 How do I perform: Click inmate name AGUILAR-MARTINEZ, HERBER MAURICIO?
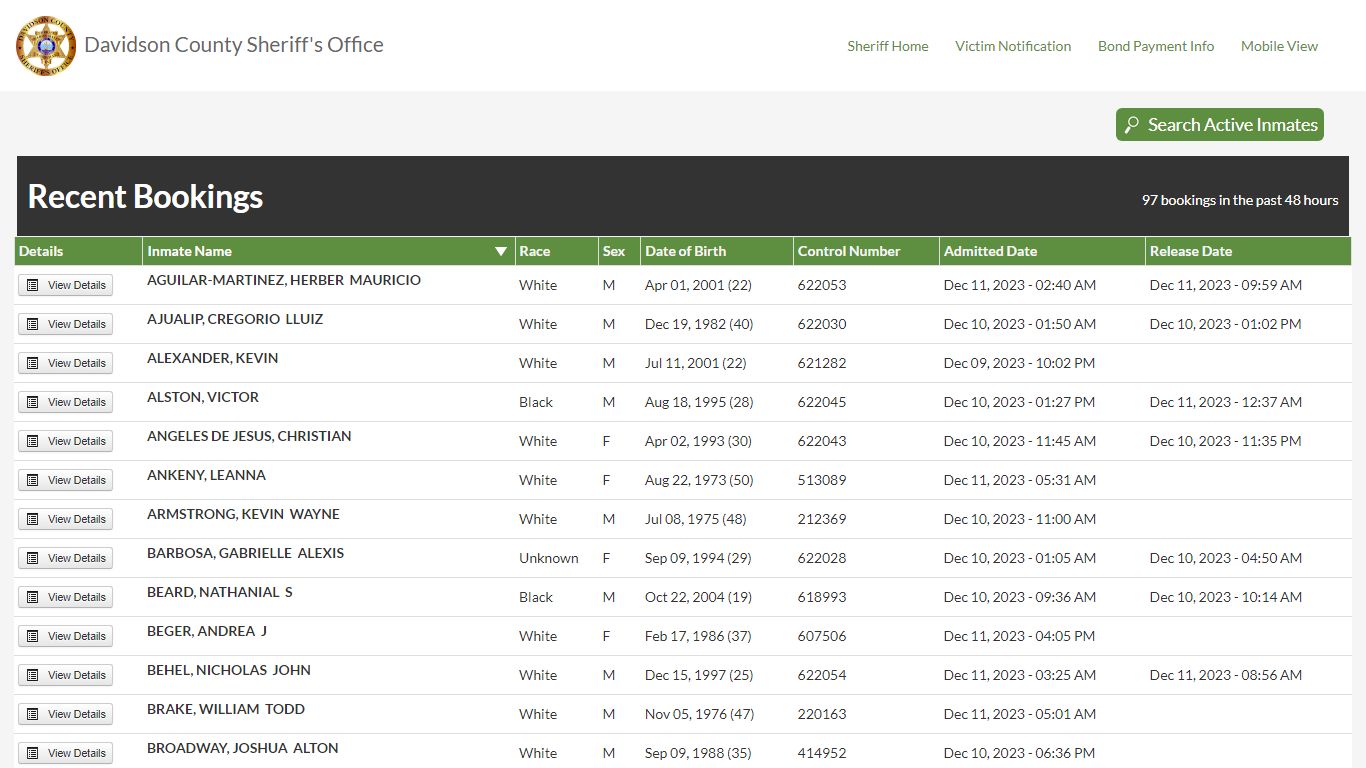point(284,280)
